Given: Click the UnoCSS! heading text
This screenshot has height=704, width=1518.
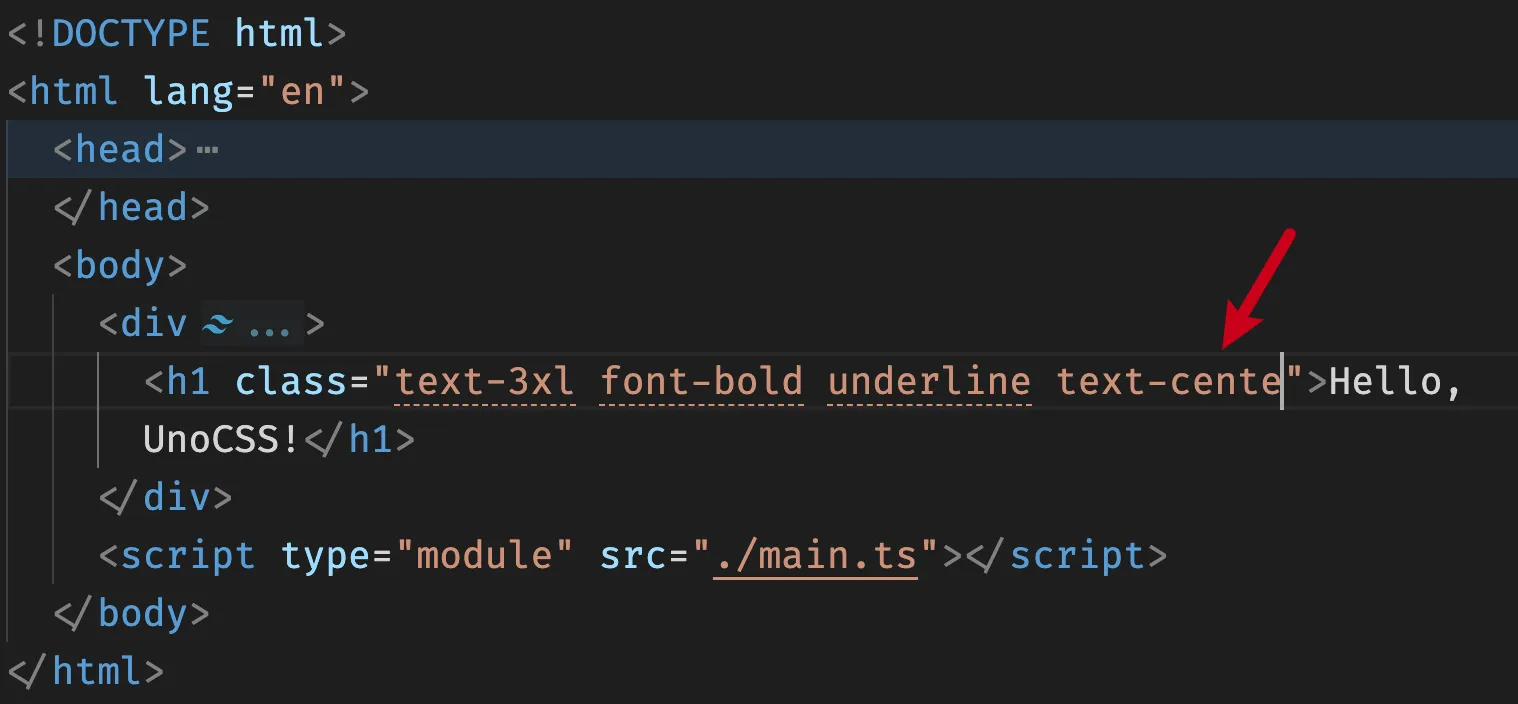Looking at the screenshot, I should click(x=222, y=440).
